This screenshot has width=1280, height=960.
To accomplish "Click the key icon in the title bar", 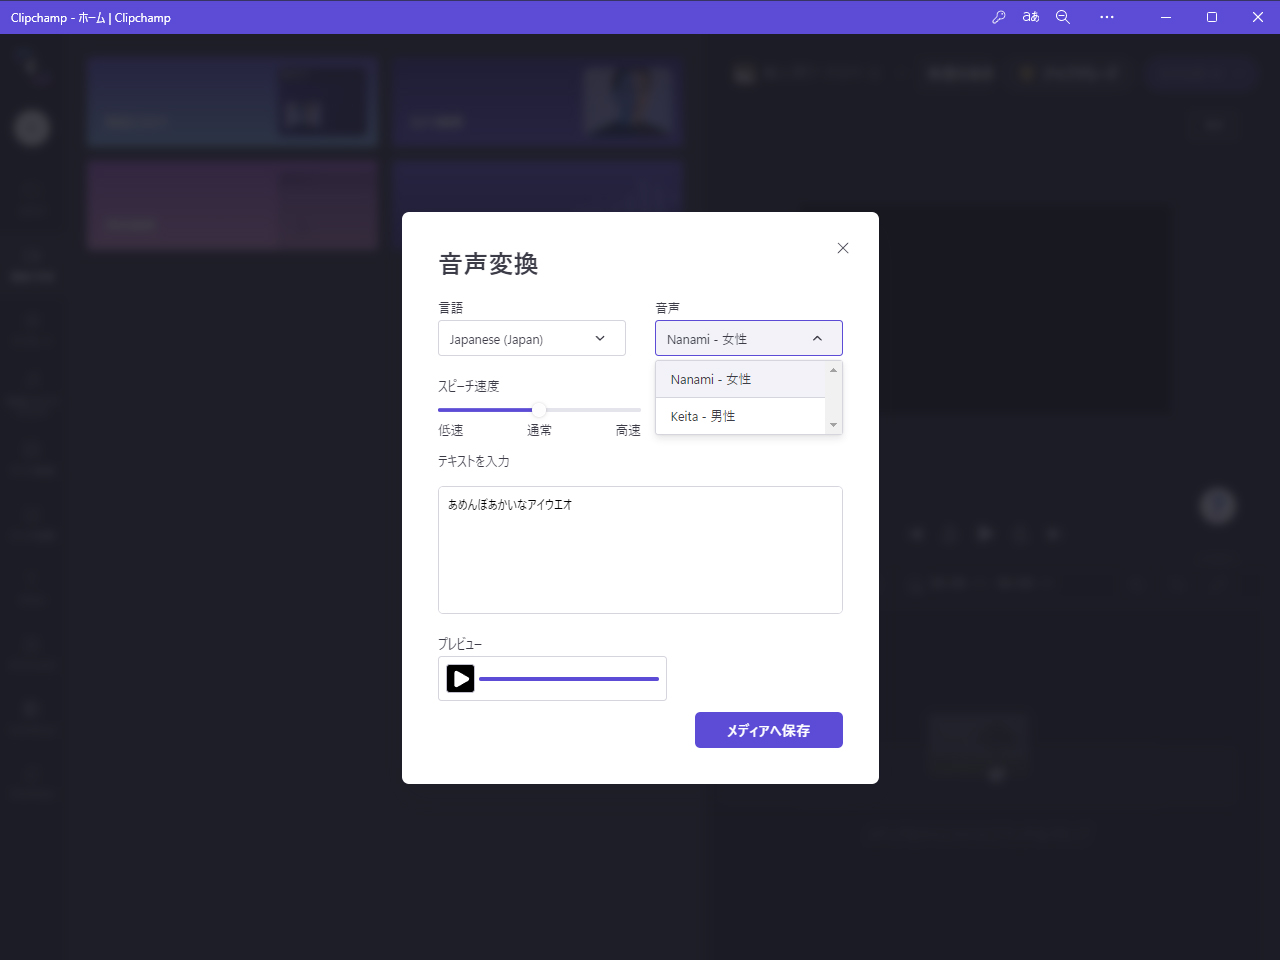I will click(998, 17).
